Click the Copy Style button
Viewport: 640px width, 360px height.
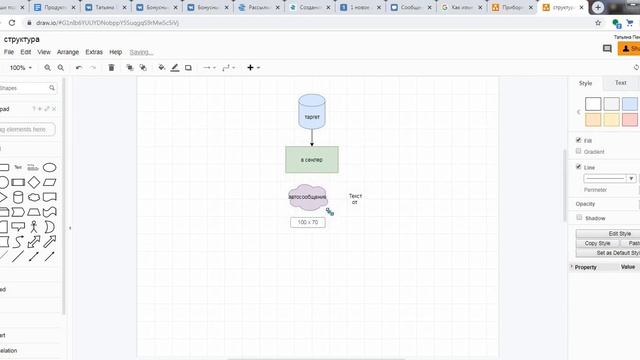597,243
